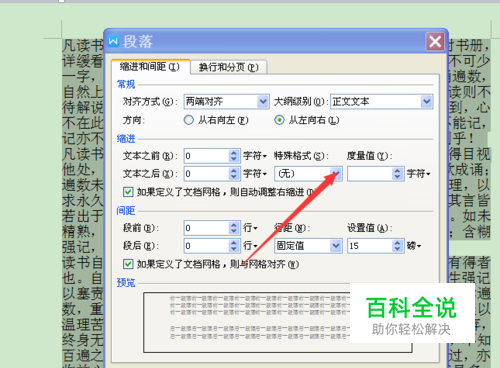Select the 从右向左 direction radio button
Image resolution: width=500 pixels, height=368 pixels.
[189, 120]
